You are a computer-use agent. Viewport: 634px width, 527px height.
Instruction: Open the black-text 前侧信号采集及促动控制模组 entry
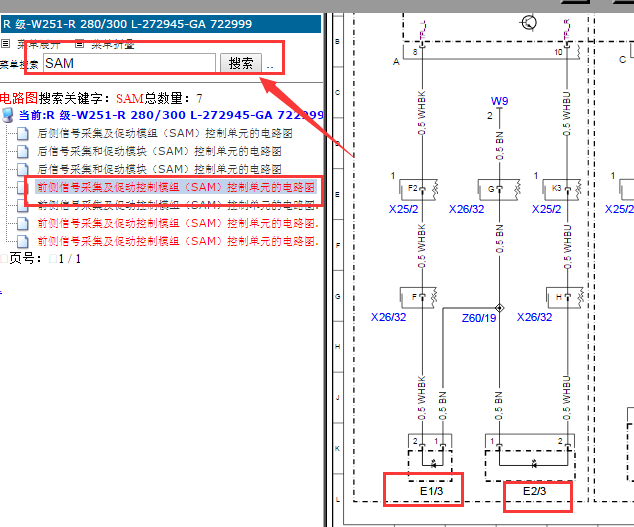tap(178, 205)
